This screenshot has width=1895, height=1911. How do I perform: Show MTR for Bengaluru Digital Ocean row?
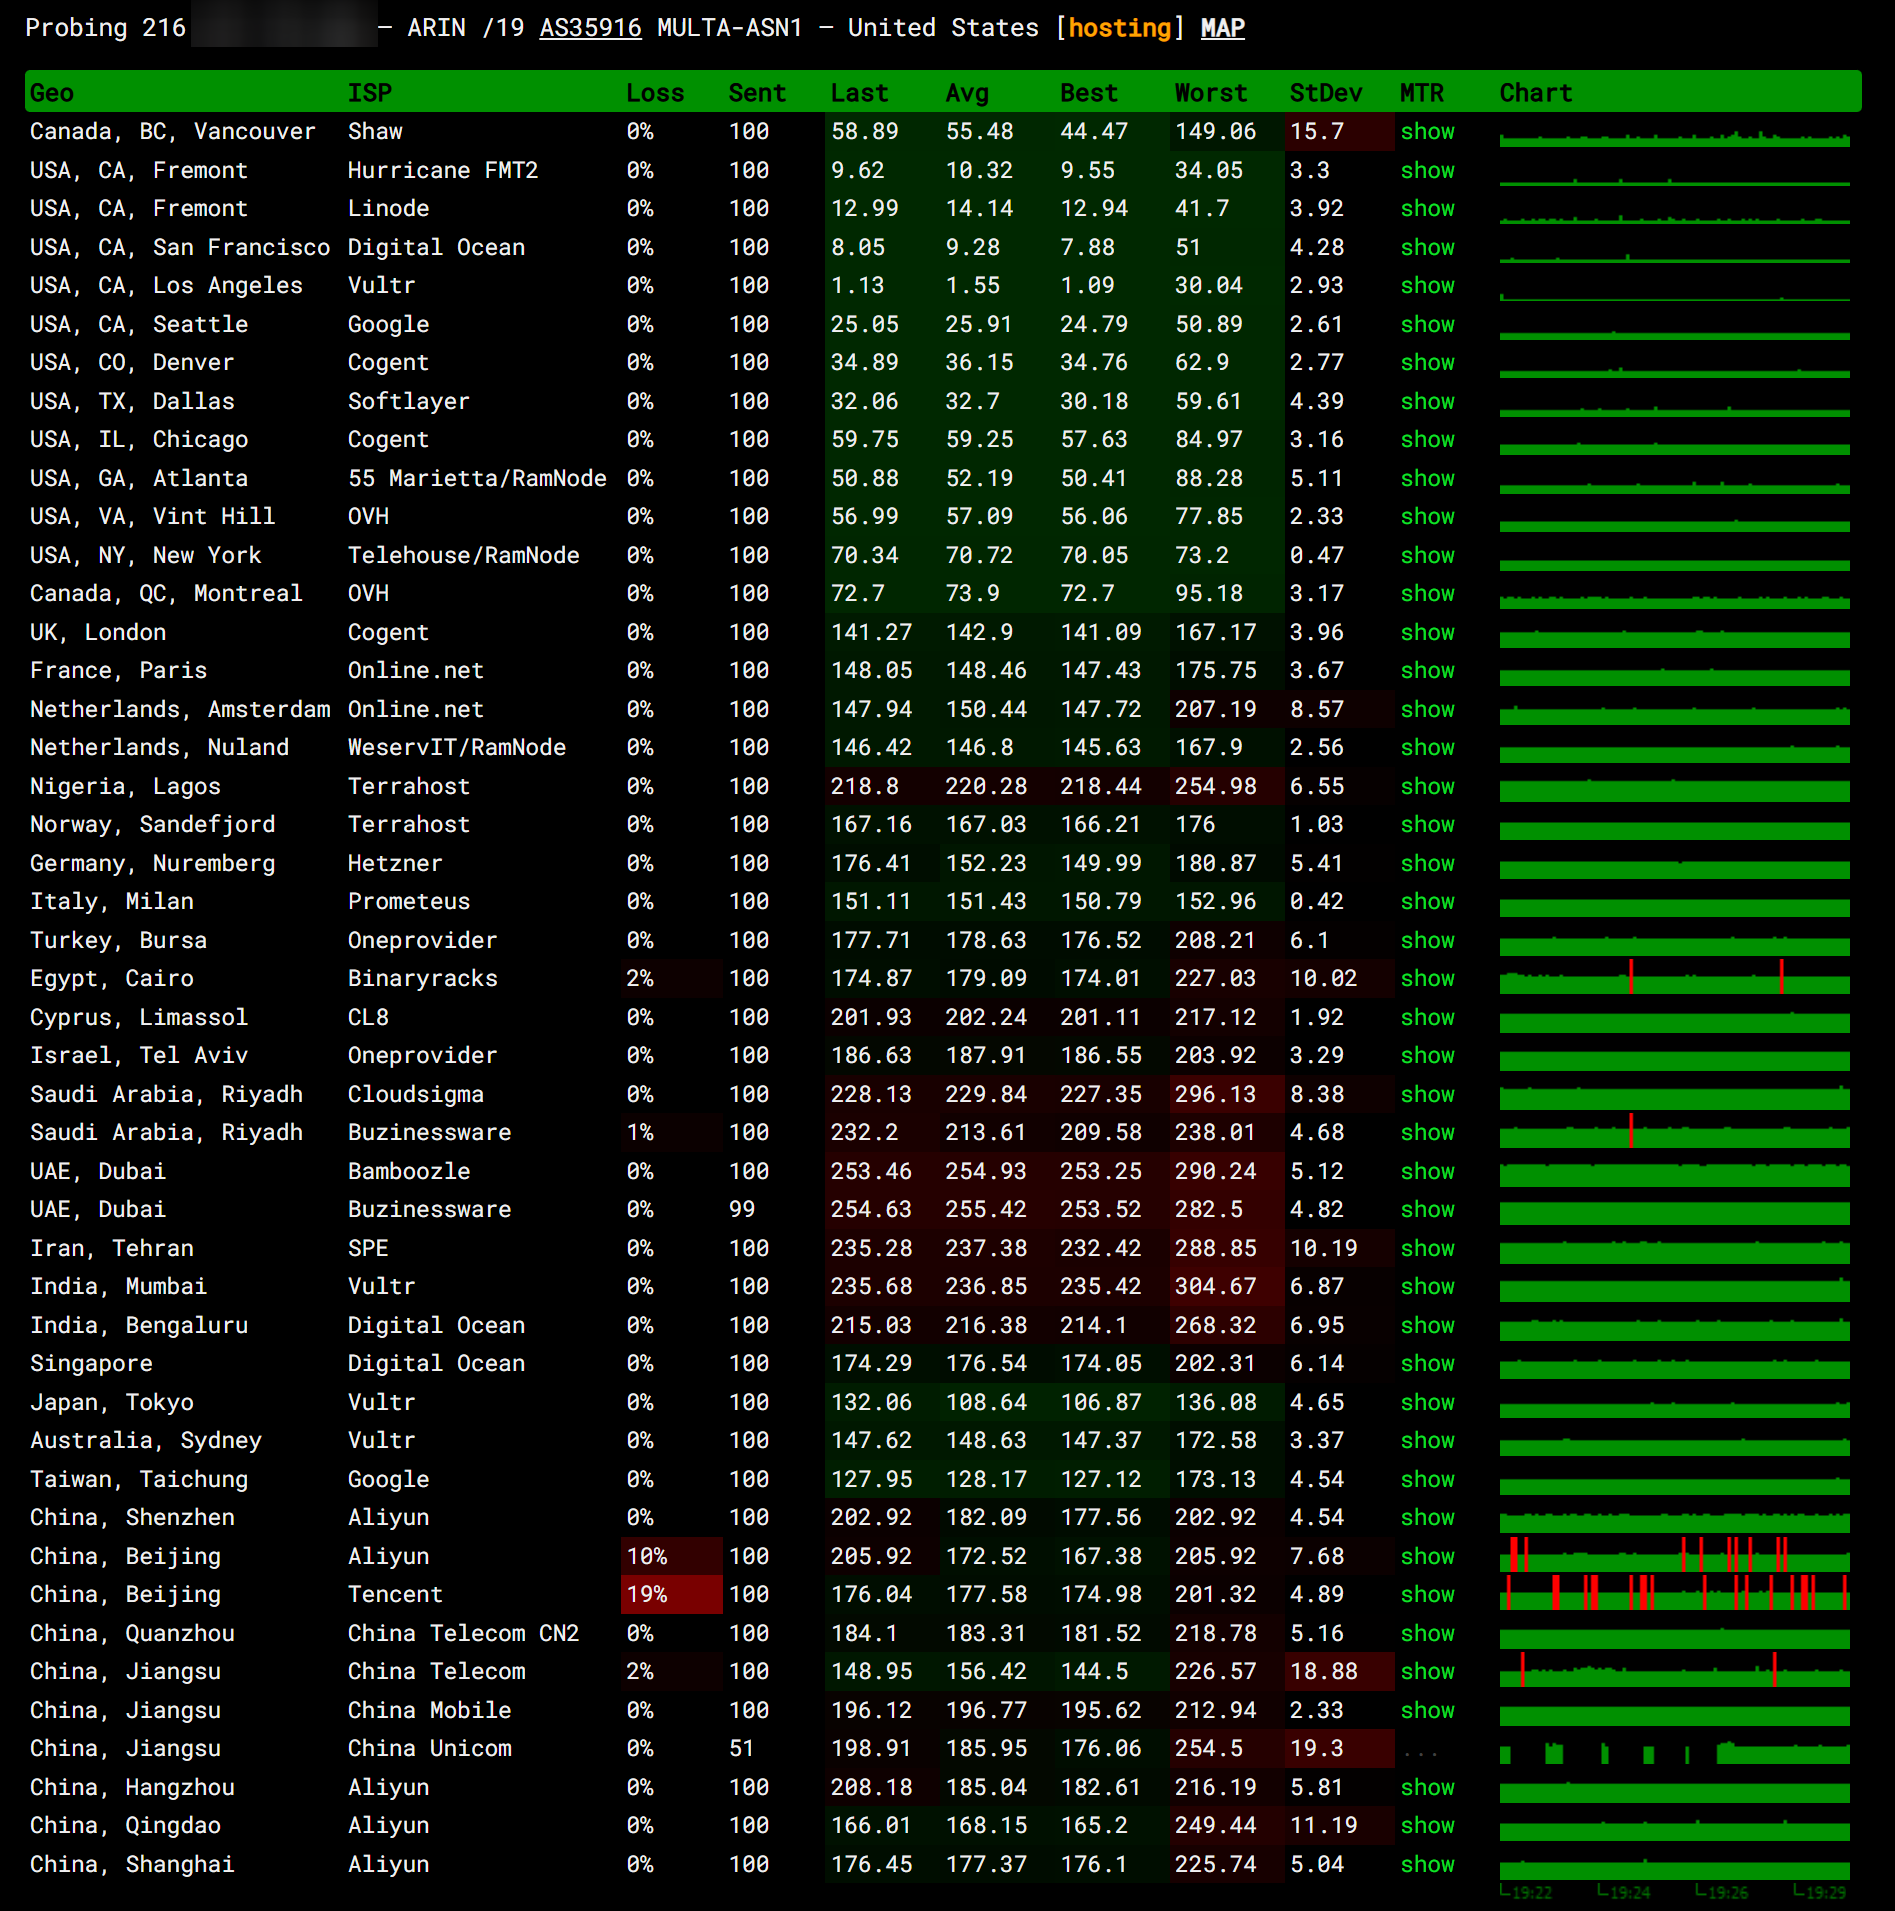[1427, 1325]
